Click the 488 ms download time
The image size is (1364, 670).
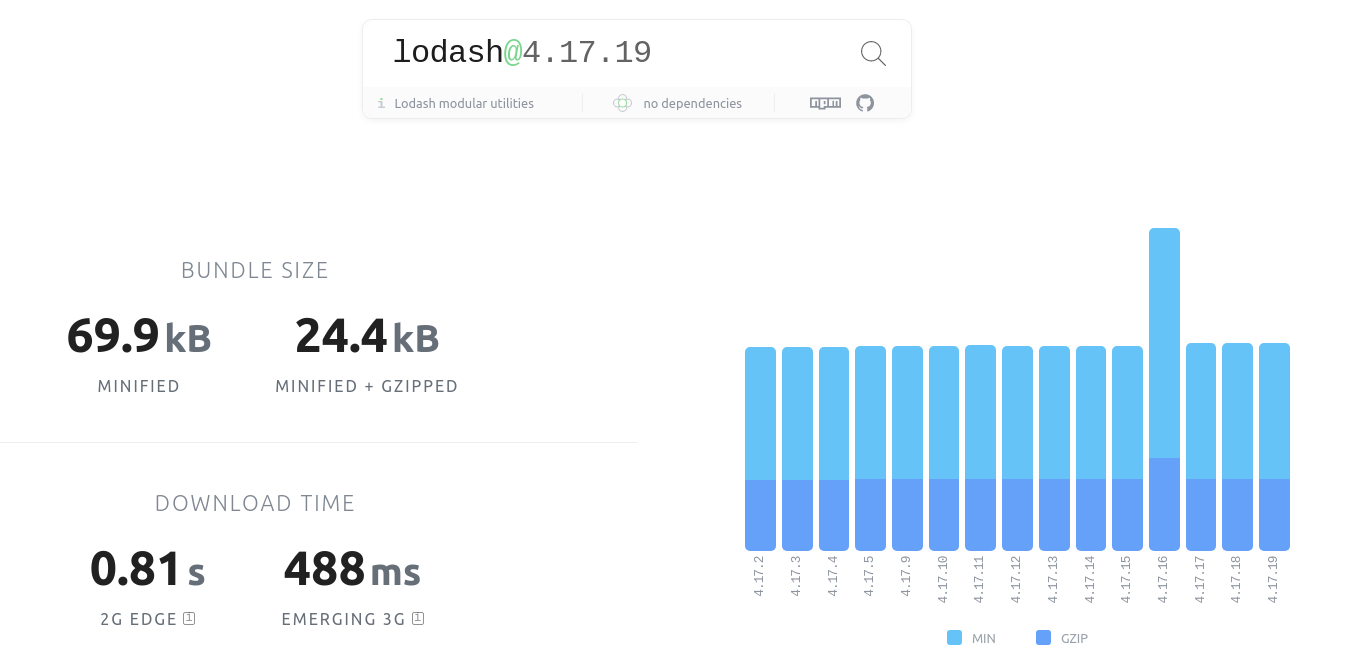coord(352,569)
